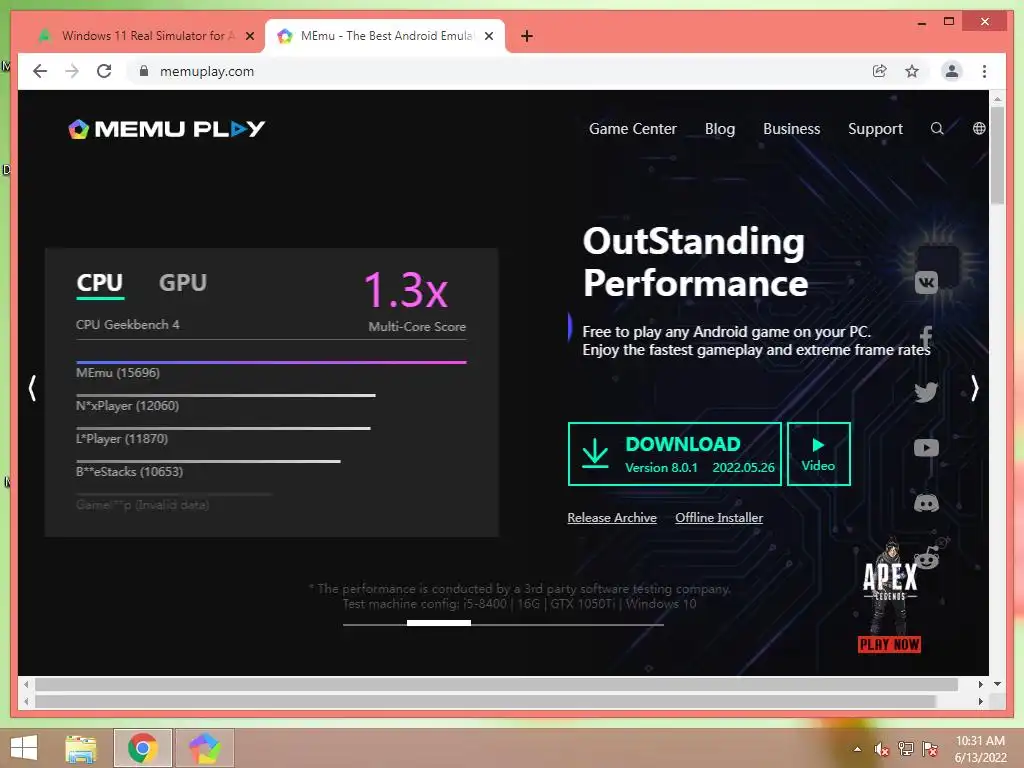Click CPU Geekbench 4 label
Image resolution: width=1024 pixels, height=768 pixels.
coord(127,325)
